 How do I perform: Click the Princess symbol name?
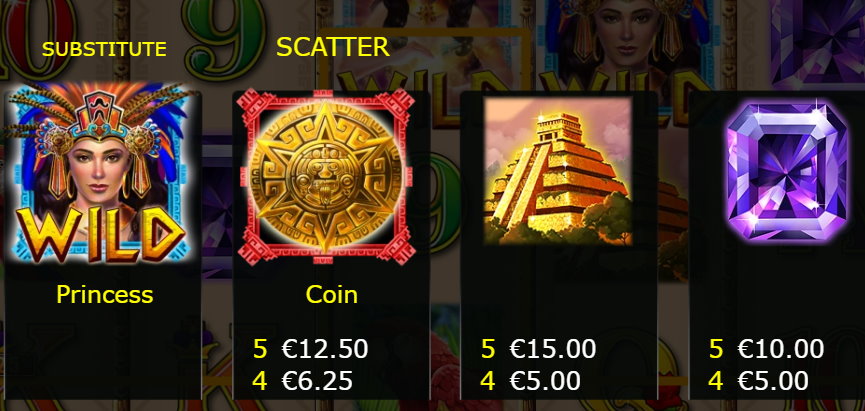tap(104, 295)
